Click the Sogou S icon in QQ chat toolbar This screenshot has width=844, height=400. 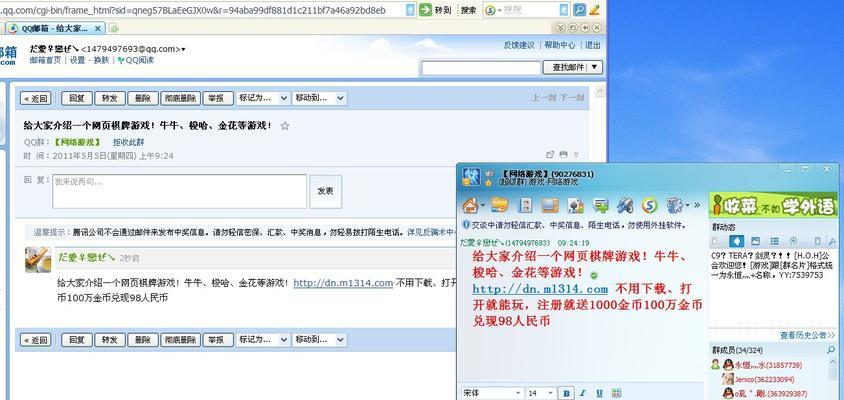pyautogui.click(x=650, y=205)
